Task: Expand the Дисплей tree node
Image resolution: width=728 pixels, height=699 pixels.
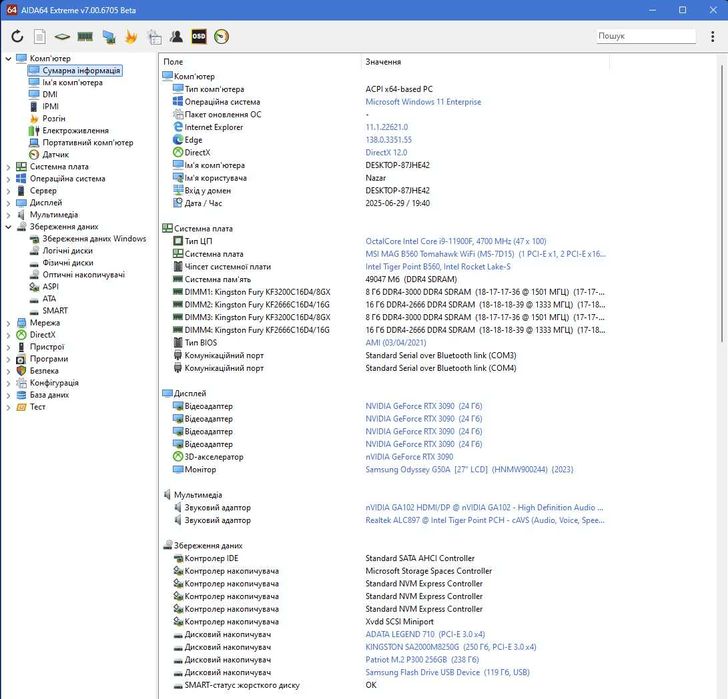Action: pos(8,203)
